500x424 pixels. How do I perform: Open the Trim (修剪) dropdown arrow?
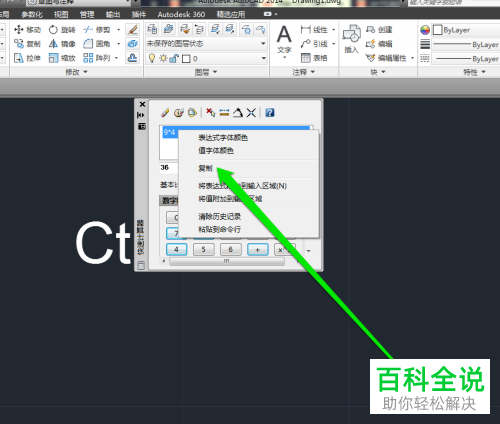pyautogui.click(x=118, y=30)
